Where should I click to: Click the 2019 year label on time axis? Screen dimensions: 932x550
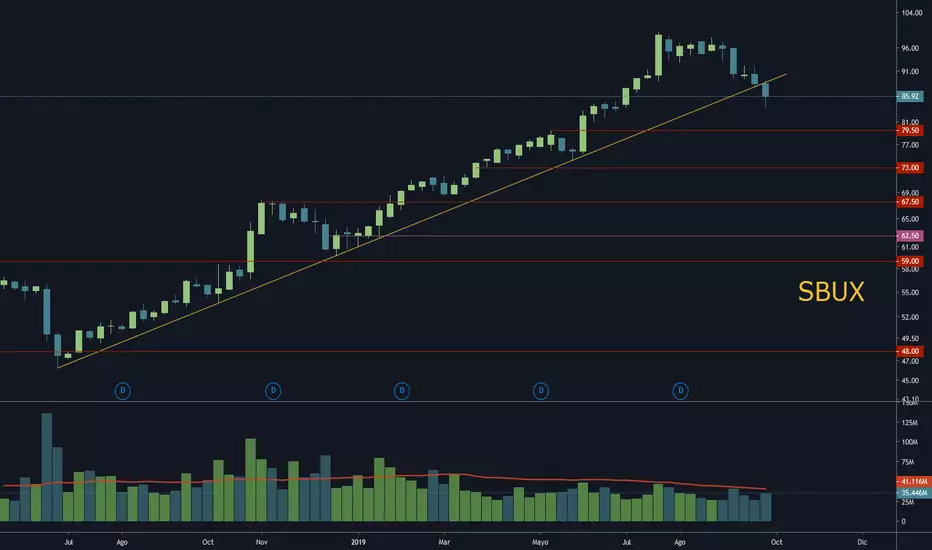[x=358, y=542]
